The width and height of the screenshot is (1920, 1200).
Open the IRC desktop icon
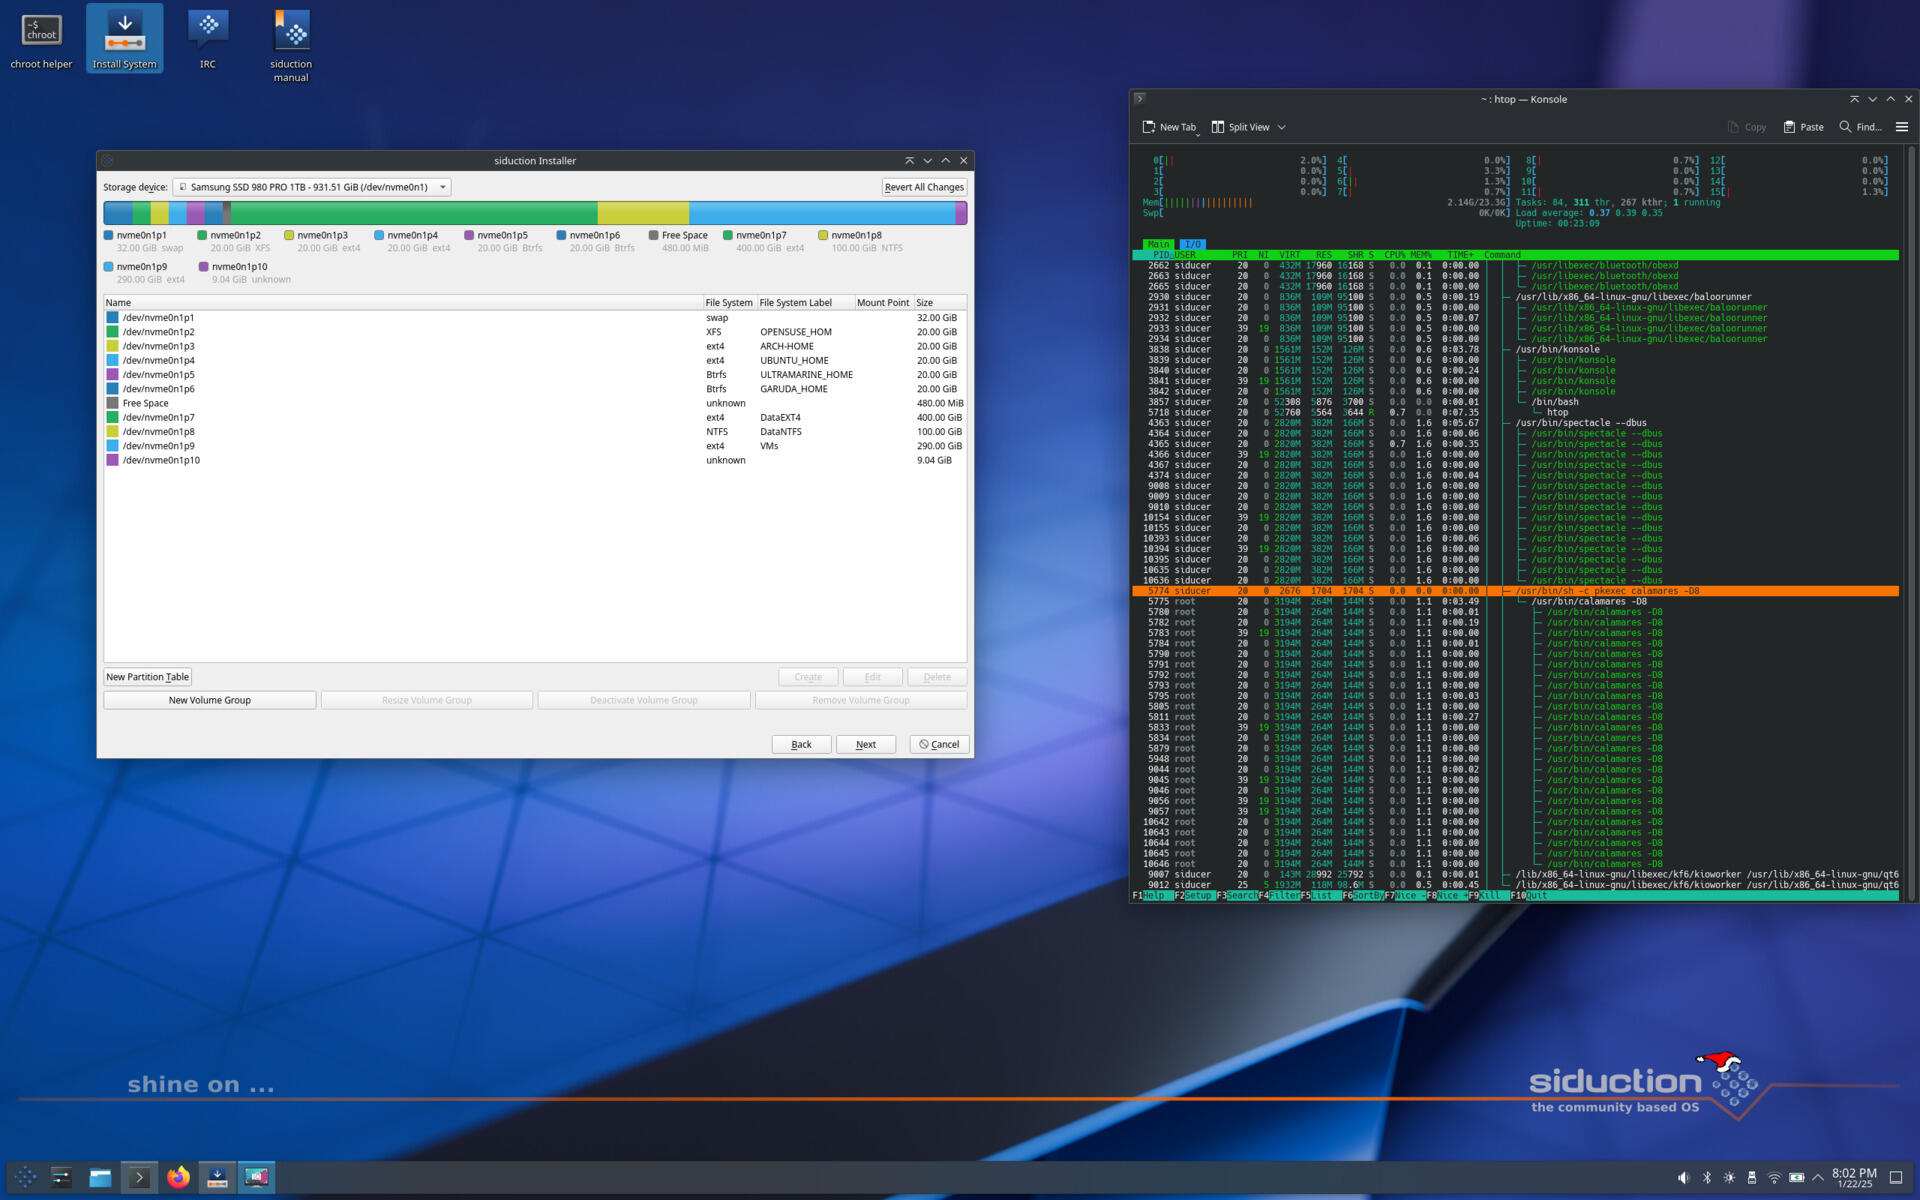point(207,40)
